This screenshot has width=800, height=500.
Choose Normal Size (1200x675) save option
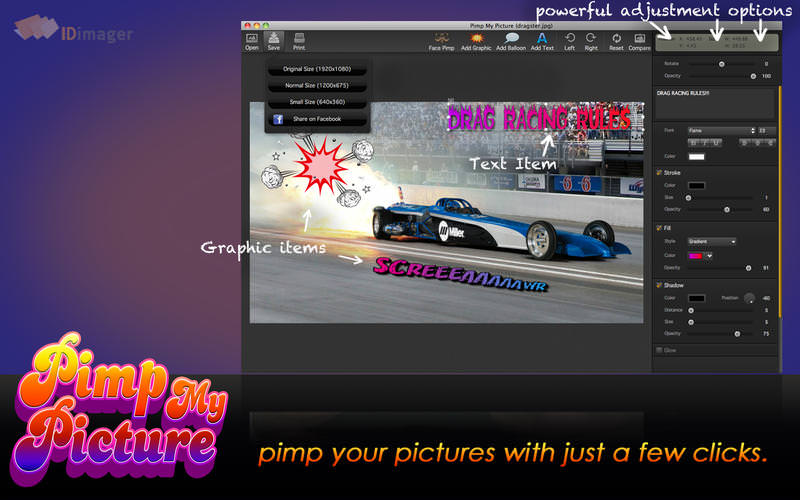point(317,86)
